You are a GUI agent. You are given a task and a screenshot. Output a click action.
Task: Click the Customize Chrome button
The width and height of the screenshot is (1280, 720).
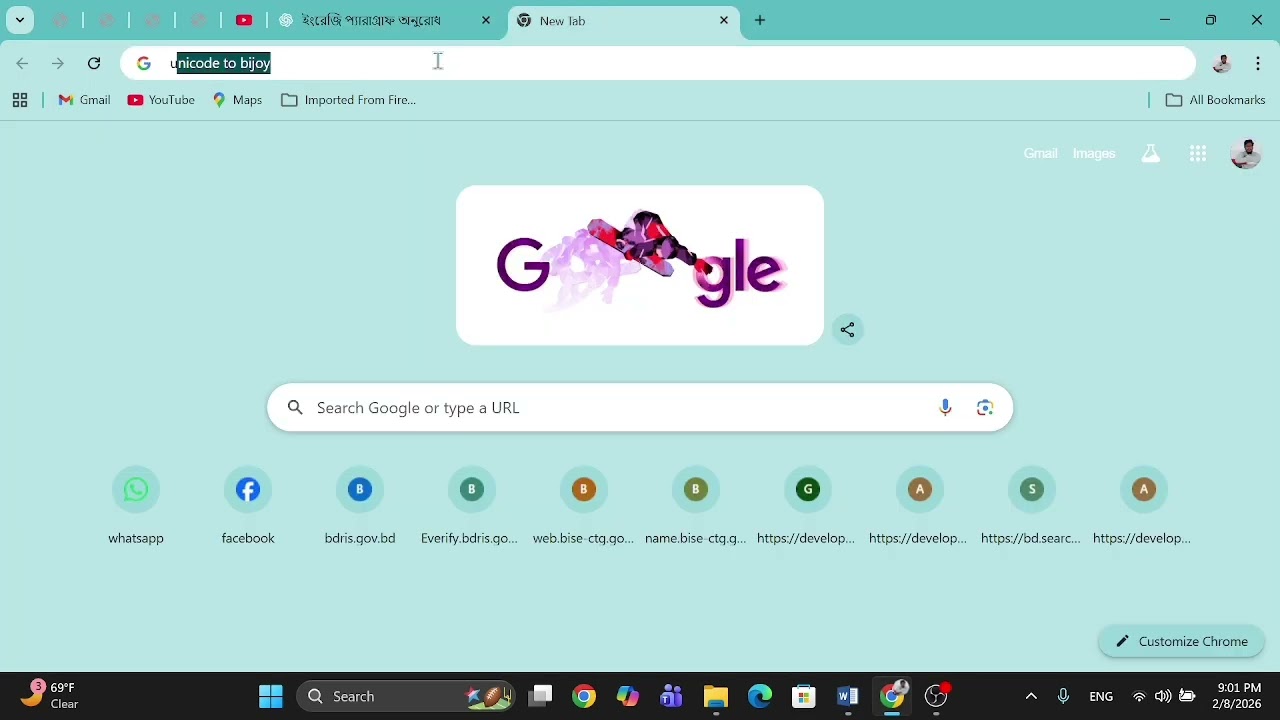[1182, 642]
